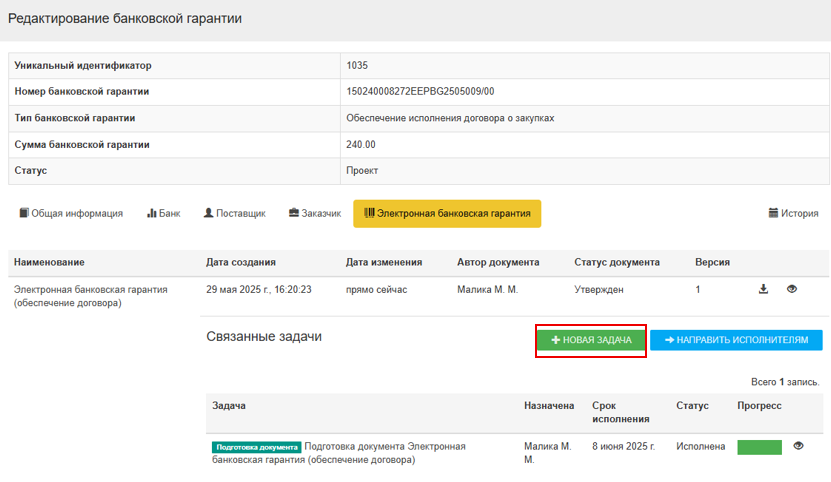Download the electronic bank guarantee document

[x=764, y=289]
